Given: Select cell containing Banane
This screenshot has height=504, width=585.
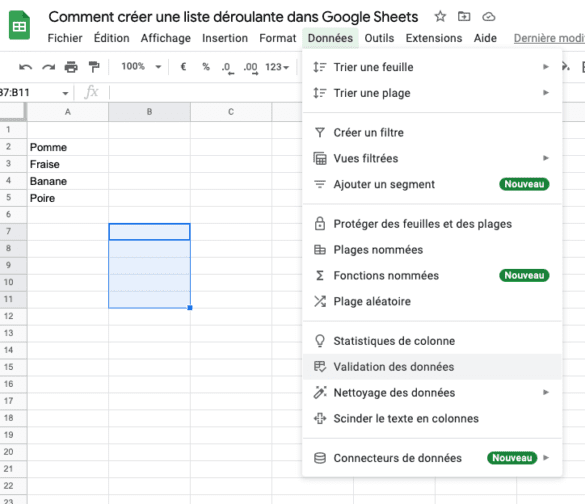Looking at the screenshot, I should (x=68, y=181).
